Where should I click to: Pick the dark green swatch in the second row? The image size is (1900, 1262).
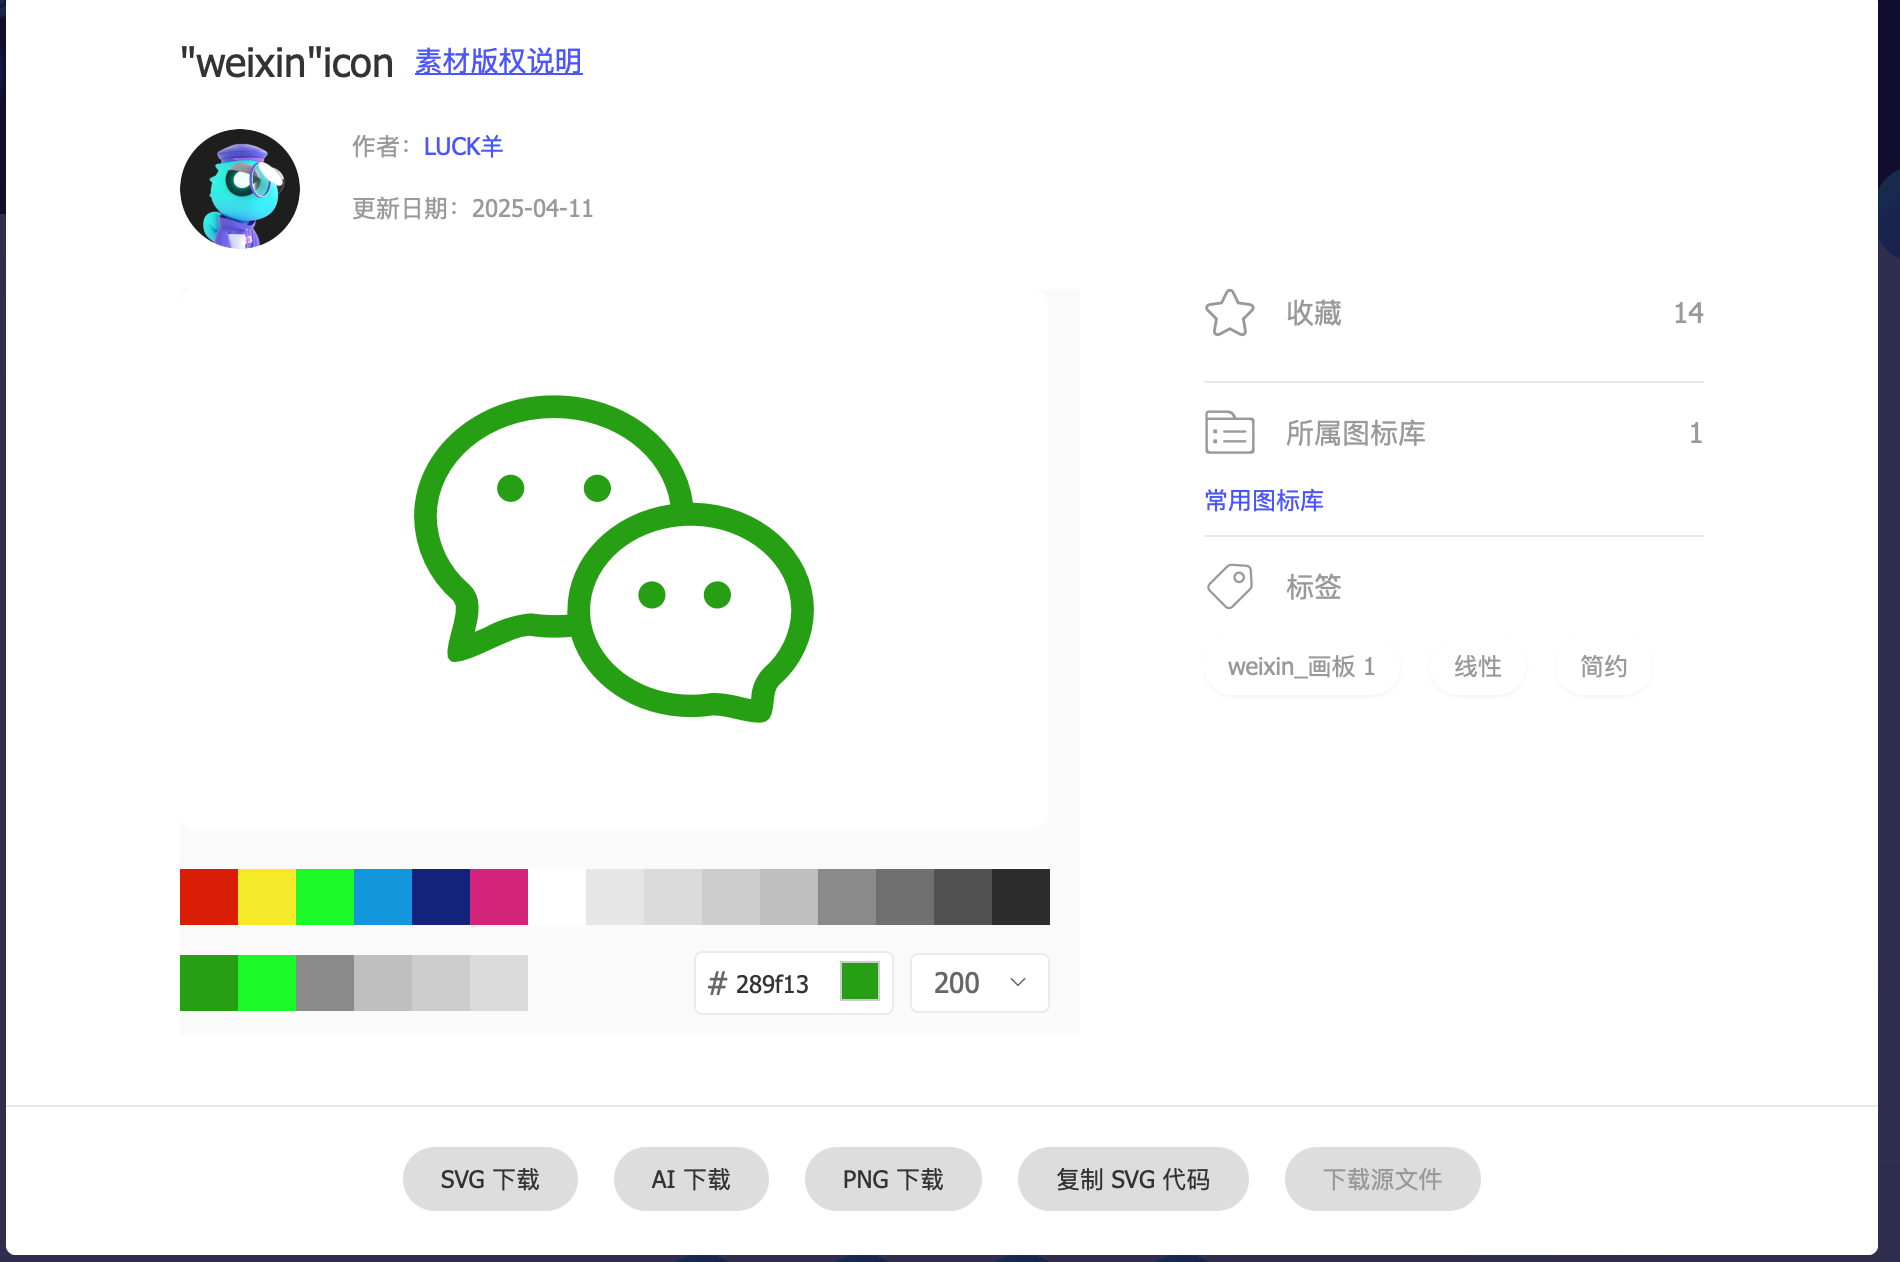(x=209, y=983)
